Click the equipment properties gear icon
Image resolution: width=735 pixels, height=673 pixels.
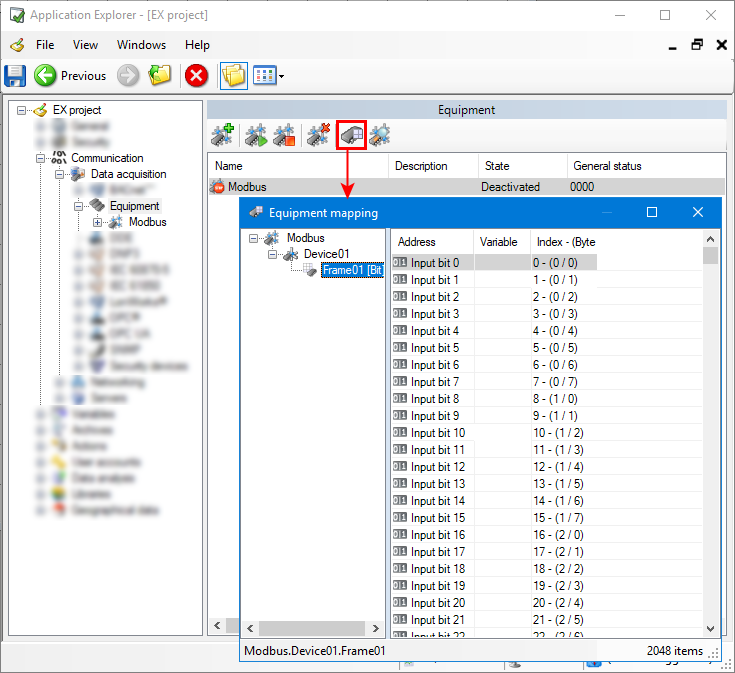(x=380, y=135)
